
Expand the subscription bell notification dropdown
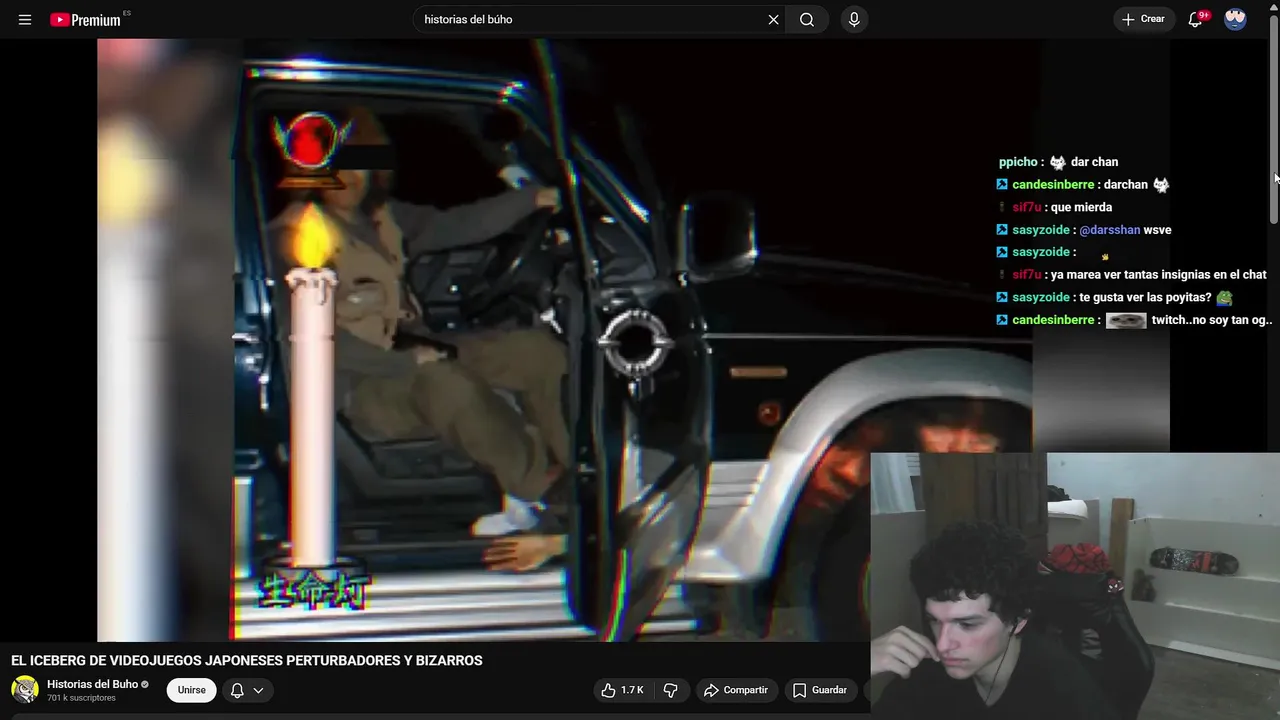pyautogui.click(x=248, y=690)
